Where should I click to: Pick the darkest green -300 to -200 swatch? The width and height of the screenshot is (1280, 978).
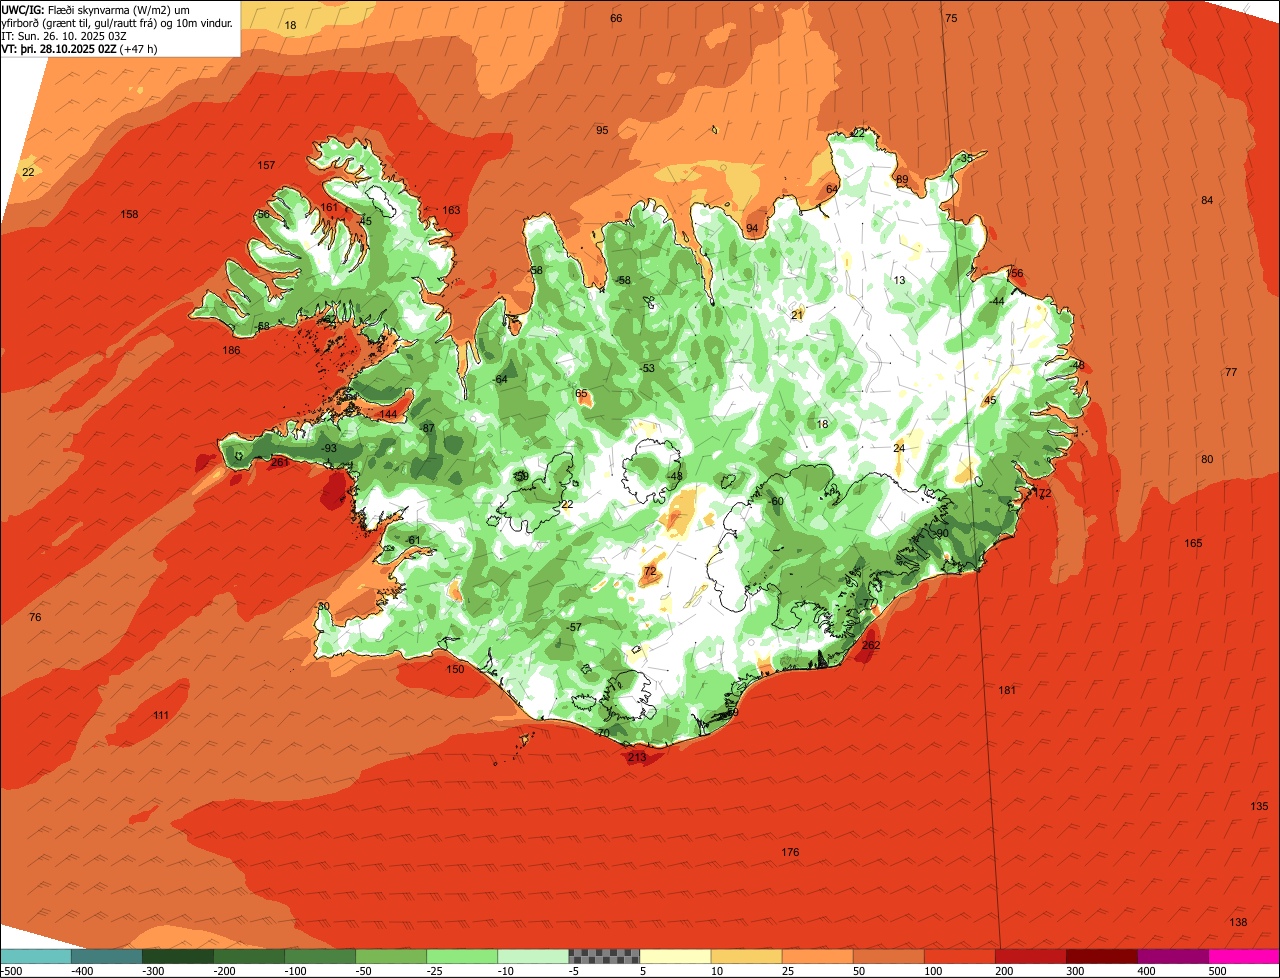[x=177, y=956]
